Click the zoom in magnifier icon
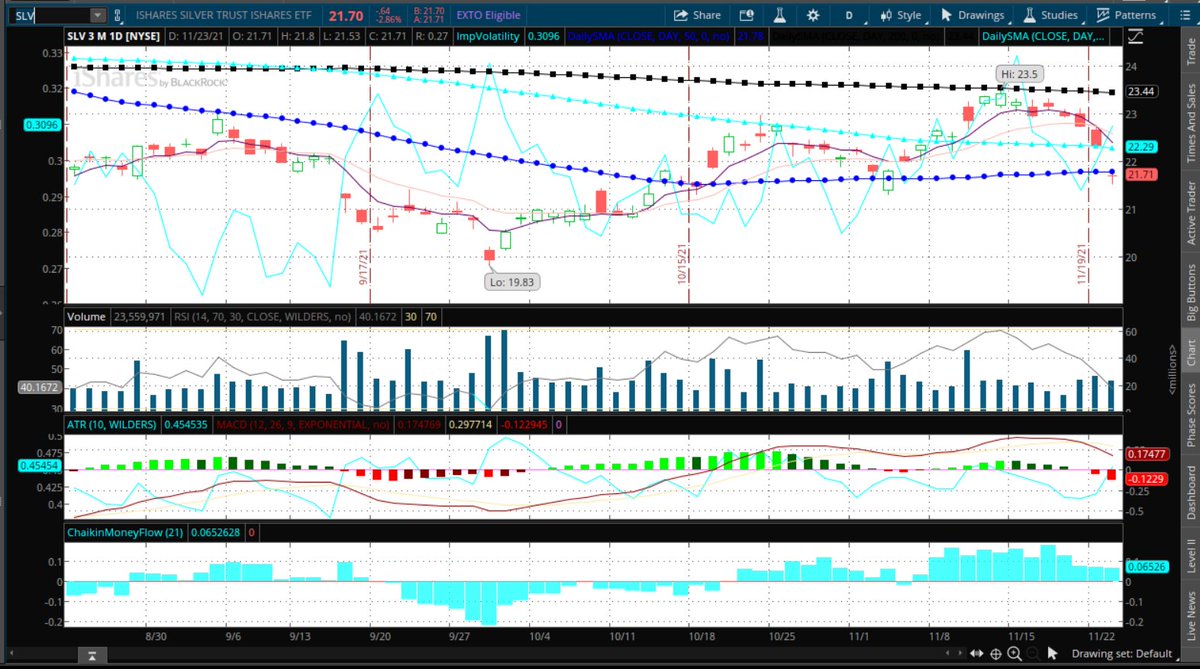 1014,654
